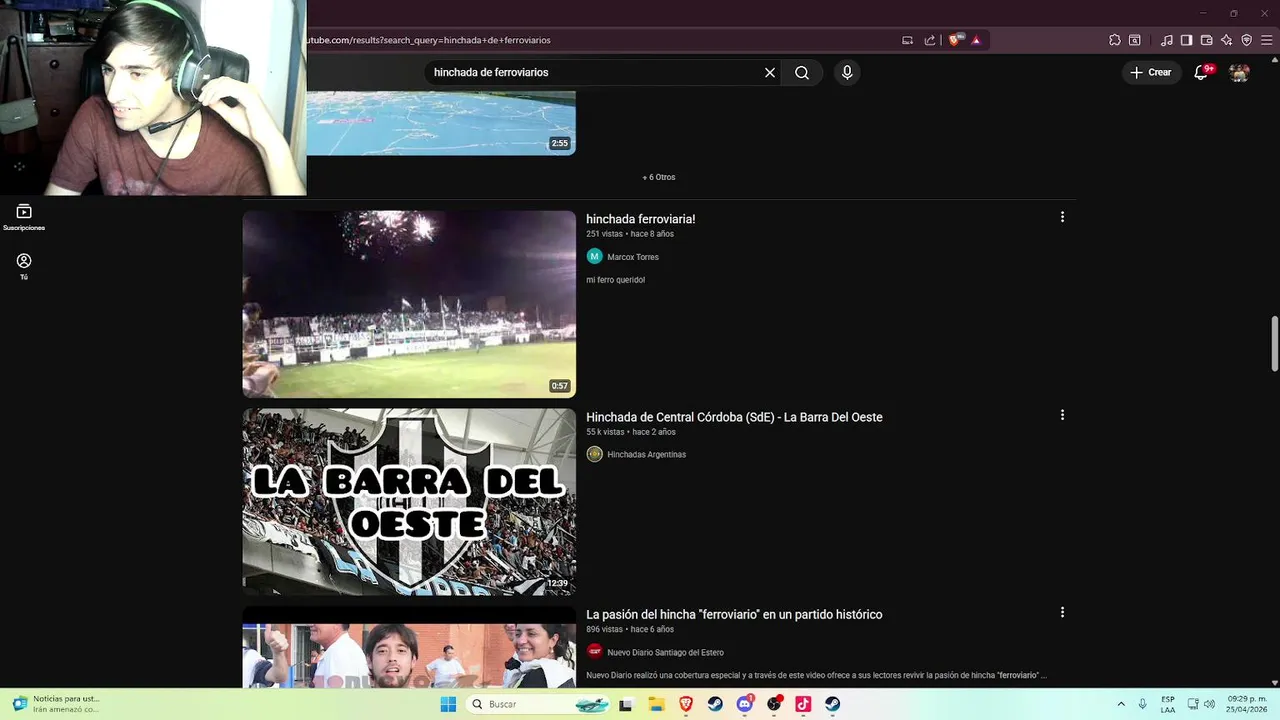Visit the Marcox Torres channel
1280x720 pixels.
click(633, 257)
